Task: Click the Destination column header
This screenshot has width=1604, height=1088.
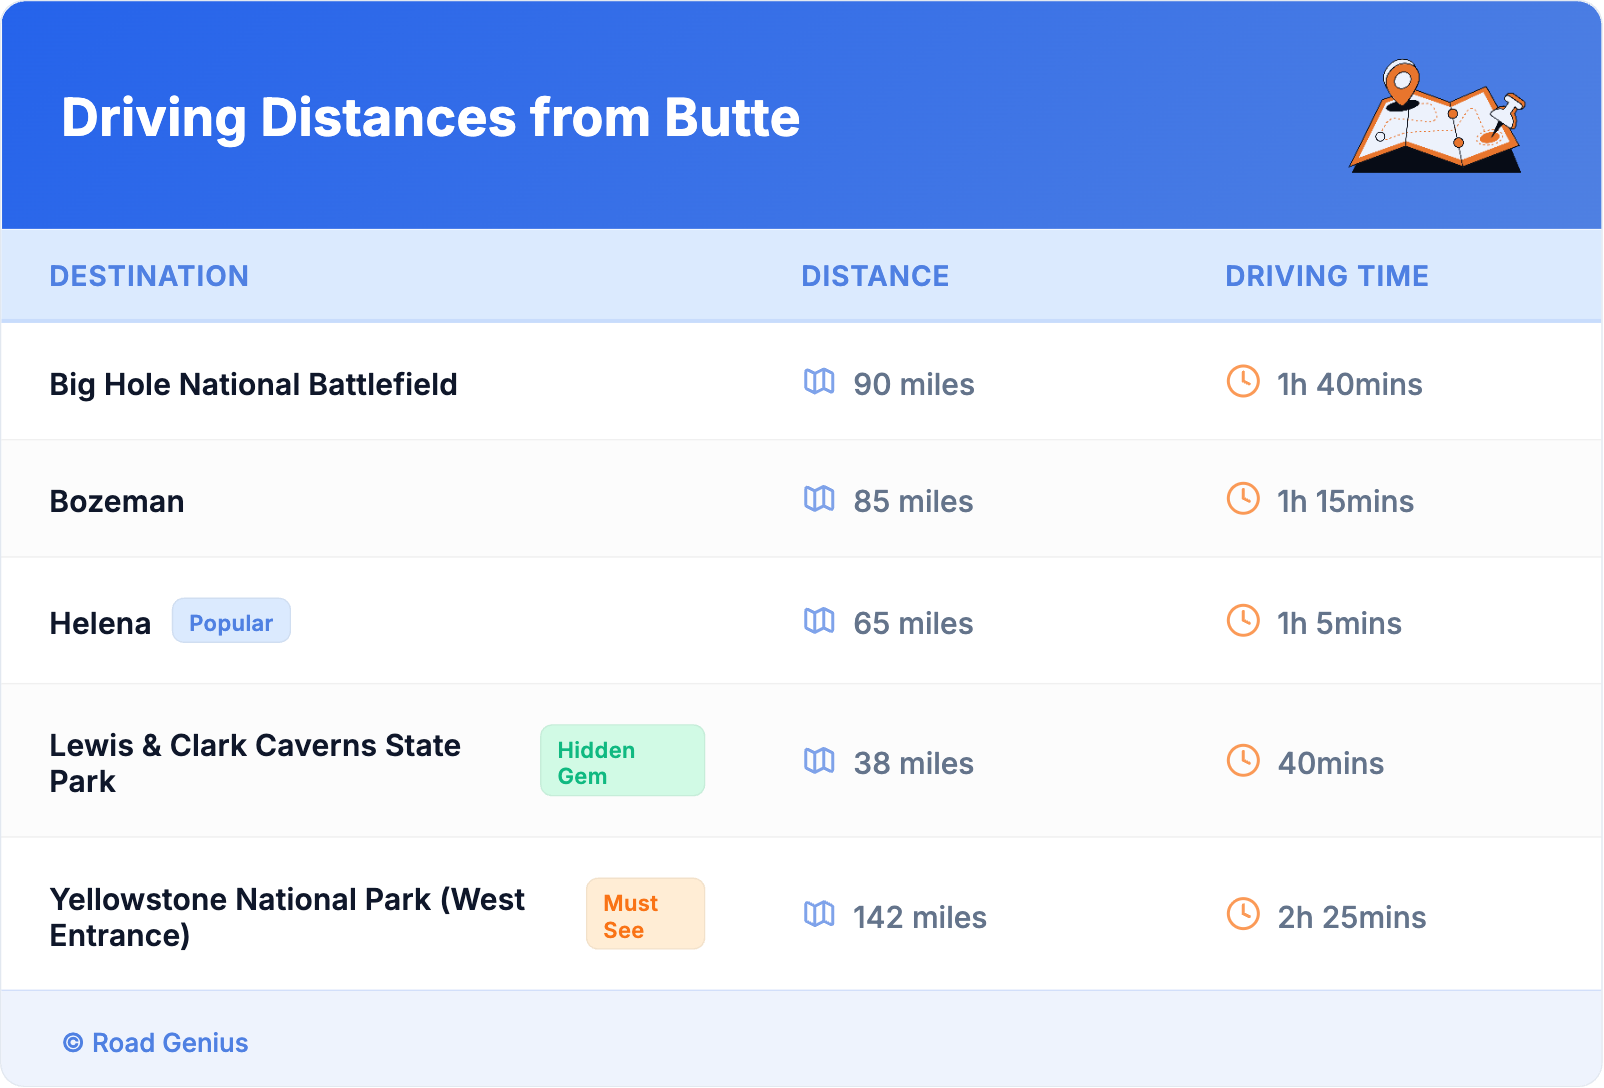Action: pyautogui.click(x=149, y=276)
